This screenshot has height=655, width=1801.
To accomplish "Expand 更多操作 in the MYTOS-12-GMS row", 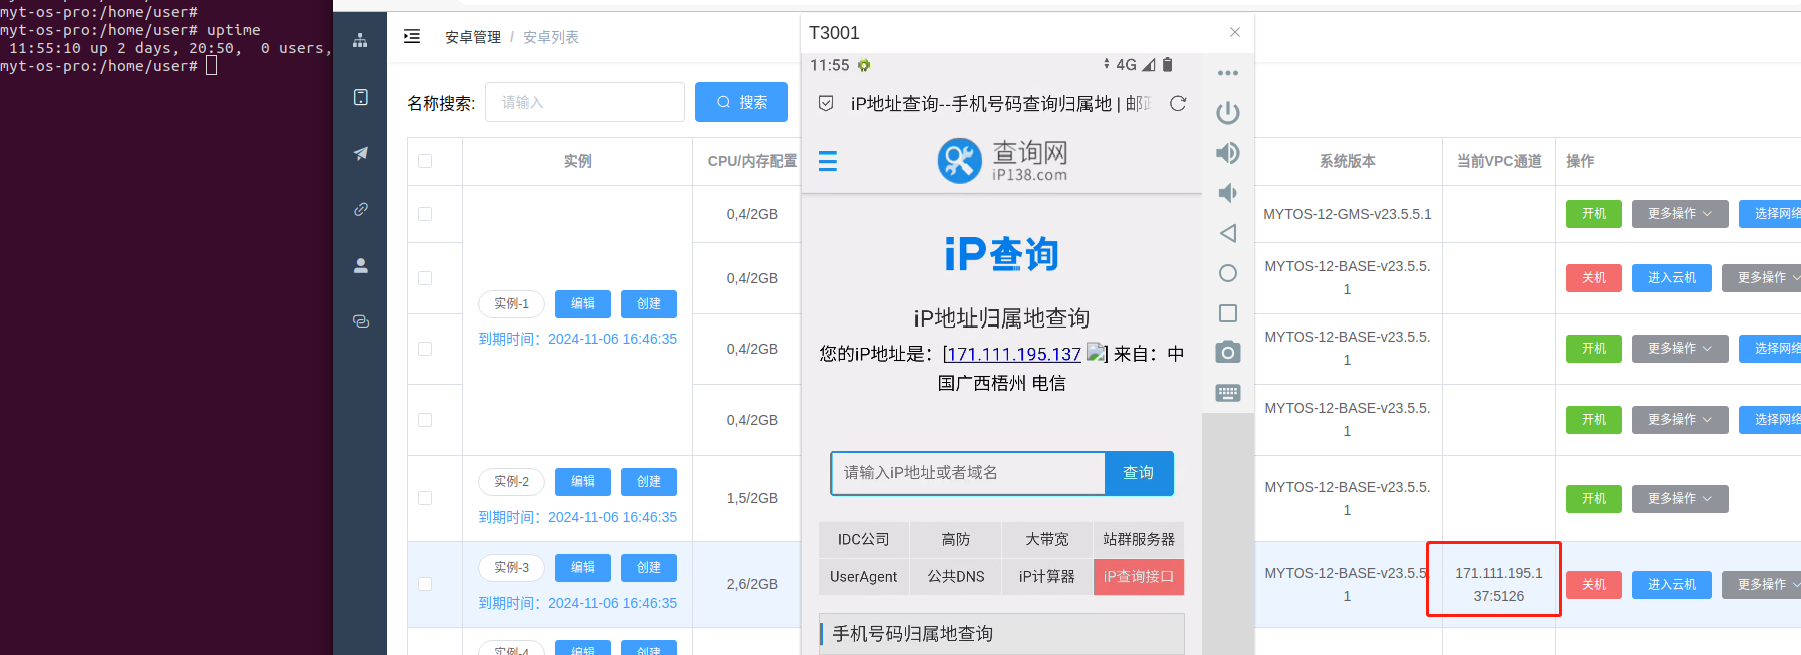I will [x=1680, y=214].
